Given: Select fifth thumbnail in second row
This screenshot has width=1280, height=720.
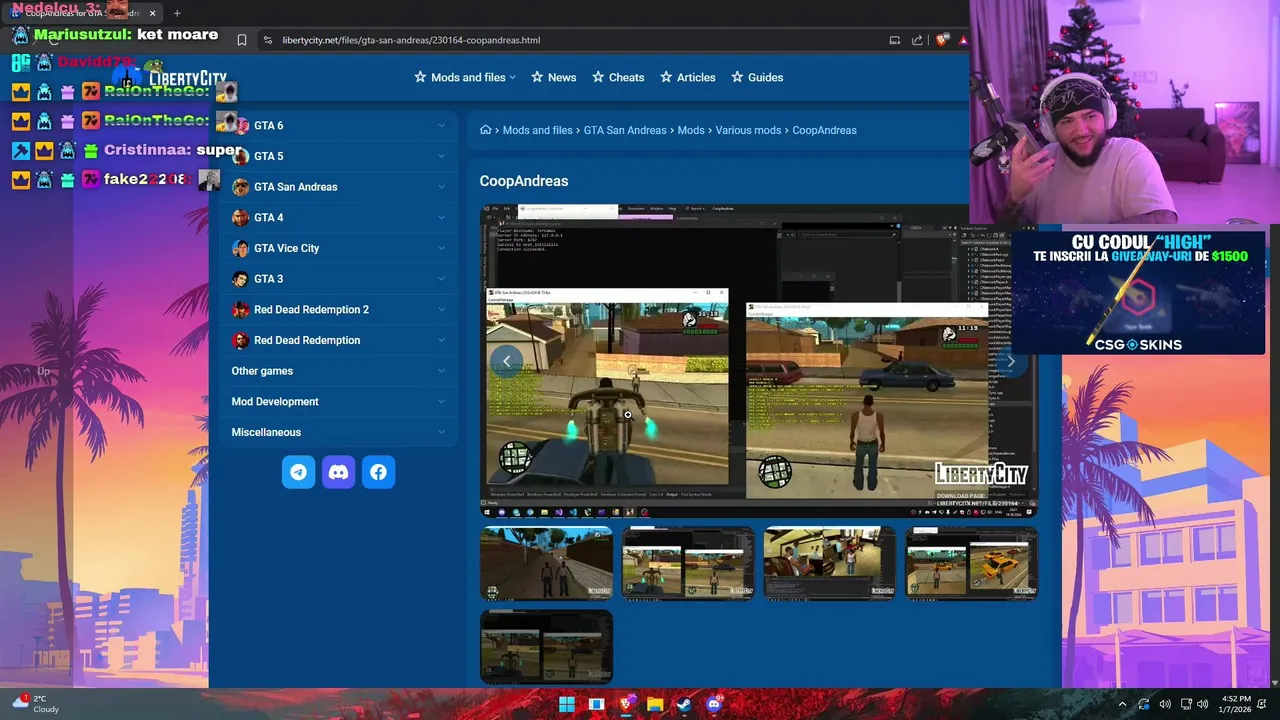Looking at the screenshot, I should pyautogui.click(x=546, y=646).
